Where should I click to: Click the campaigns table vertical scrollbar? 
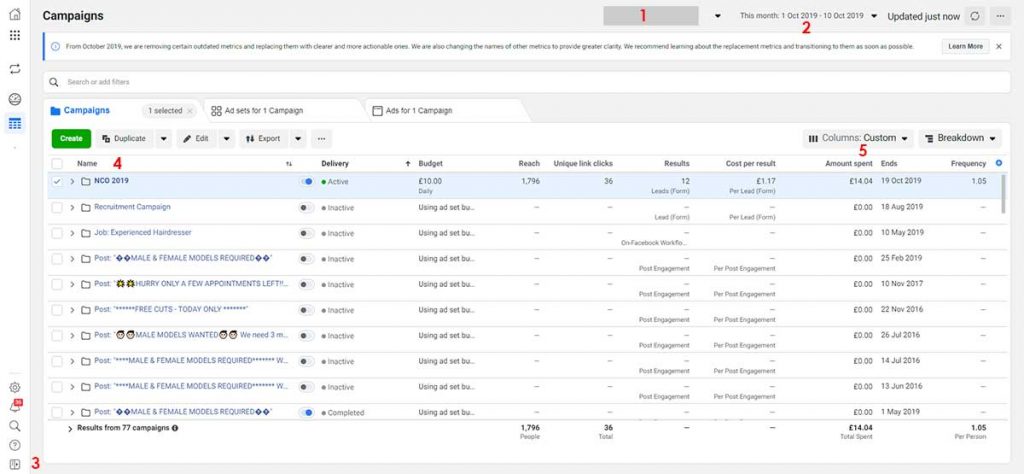click(x=1003, y=196)
